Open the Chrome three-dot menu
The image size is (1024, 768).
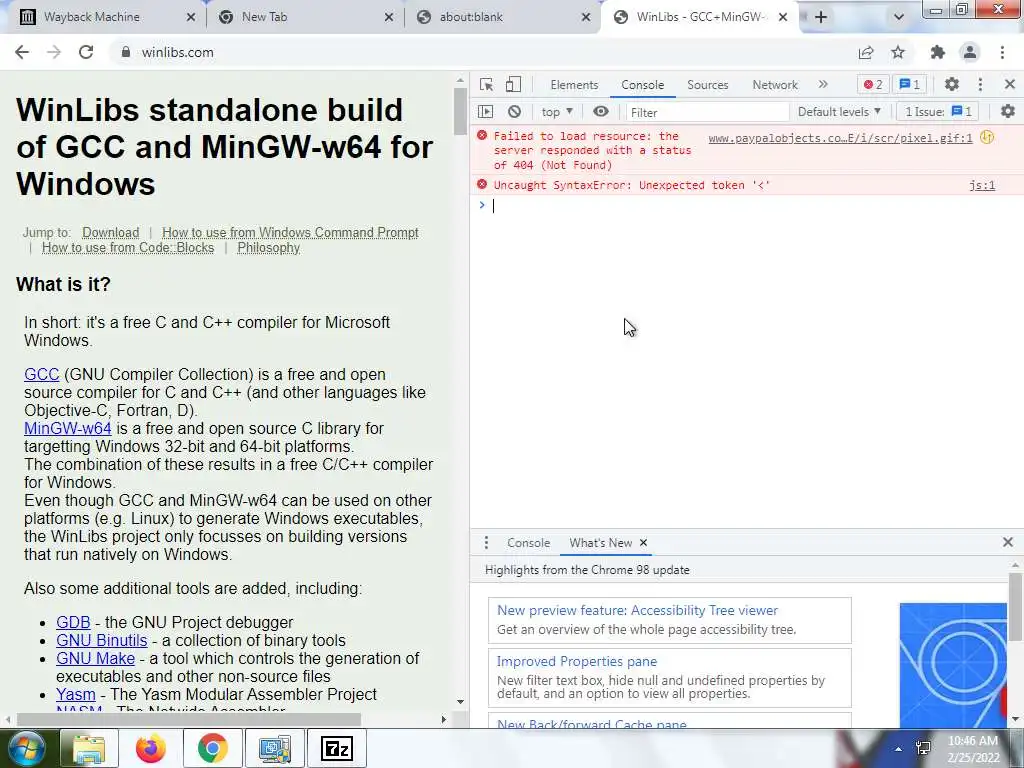coord(1002,52)
